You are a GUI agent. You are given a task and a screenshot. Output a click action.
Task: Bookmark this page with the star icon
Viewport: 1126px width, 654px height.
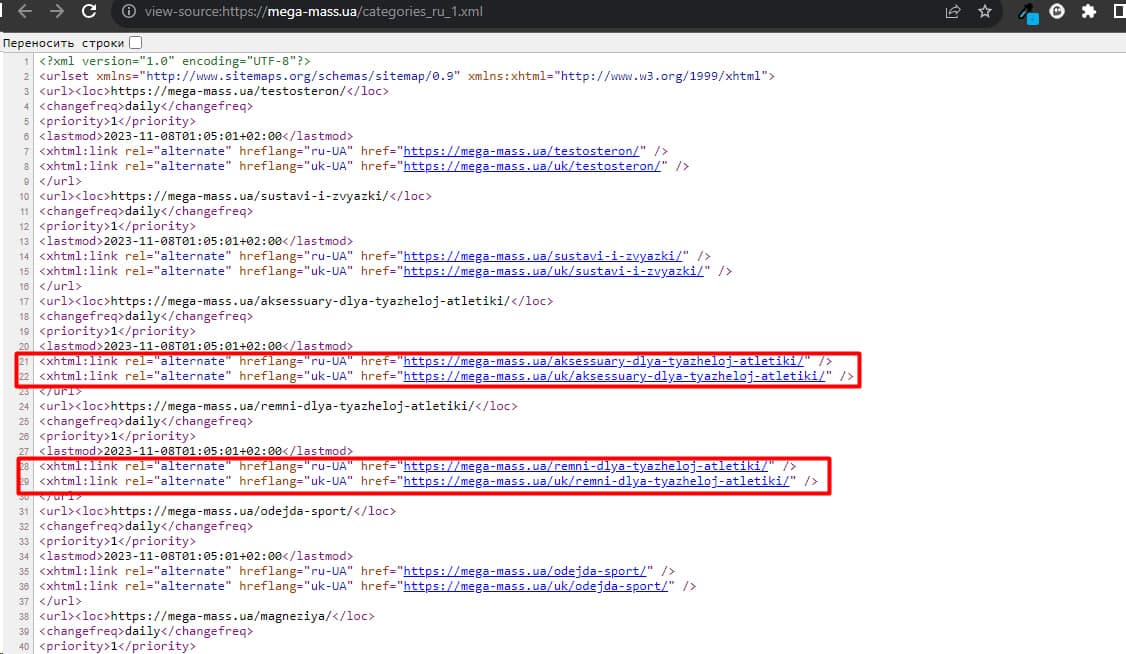[x=985, y=11]
